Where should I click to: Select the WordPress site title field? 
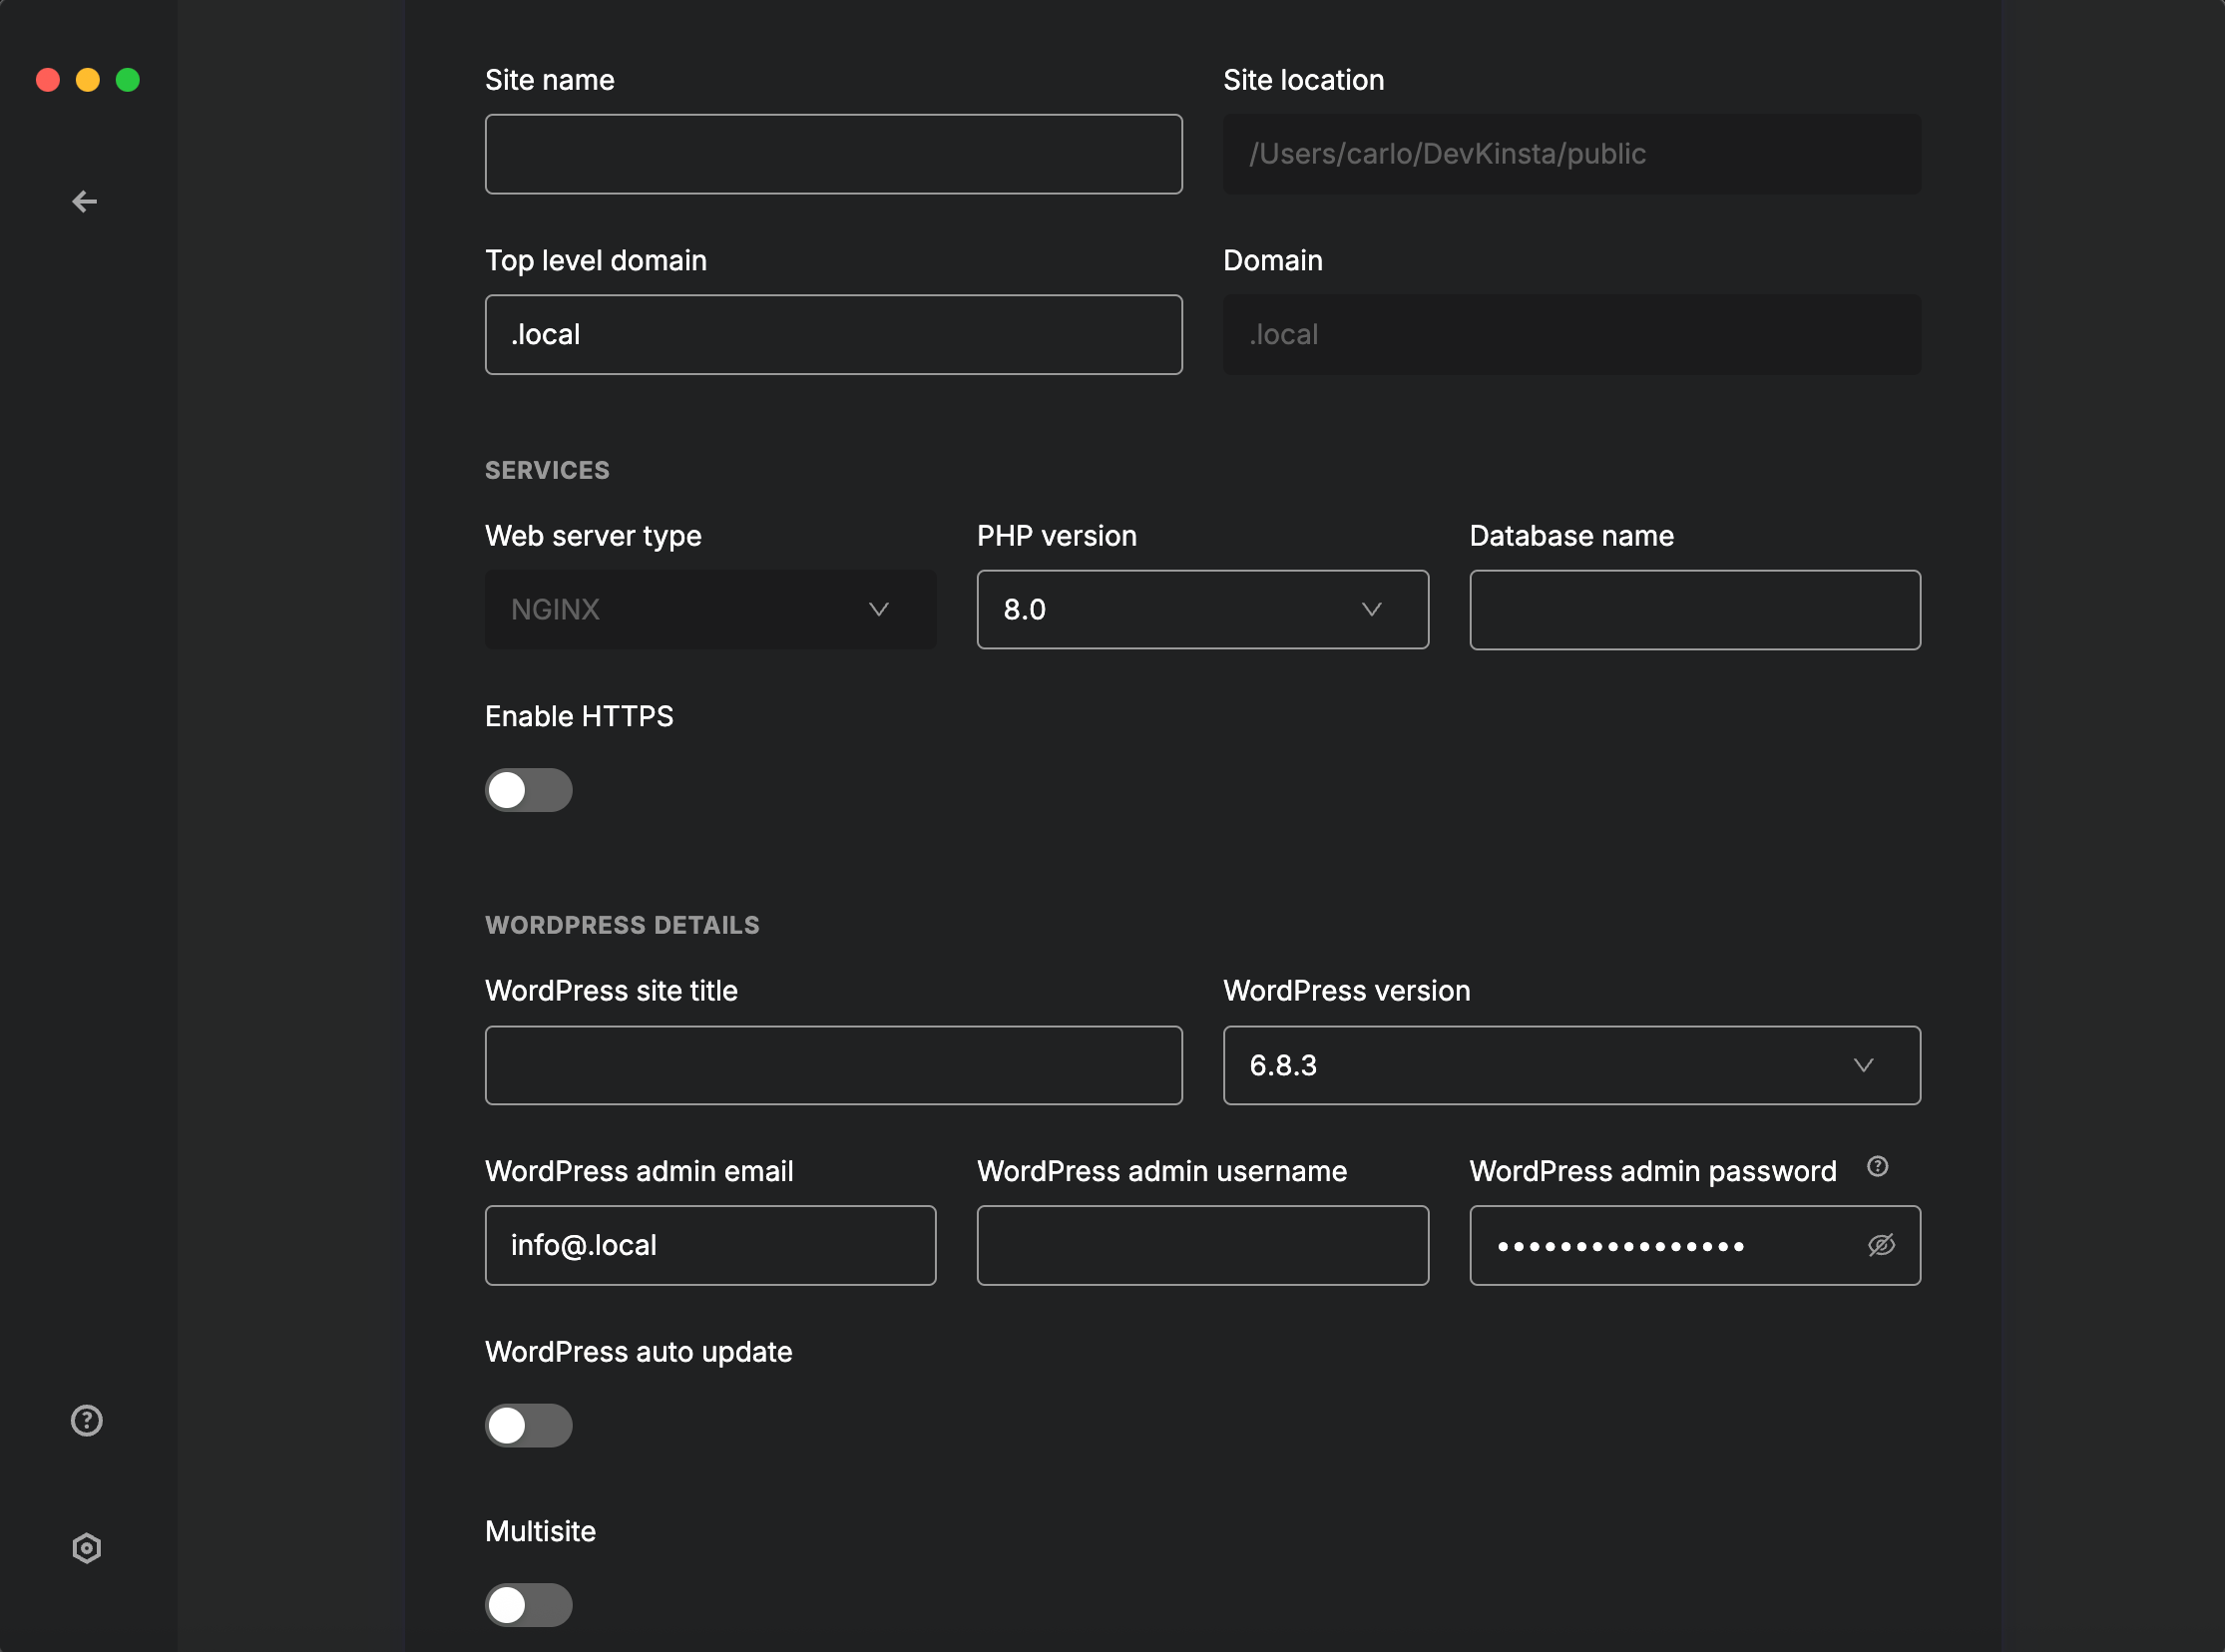point(833,1065)
